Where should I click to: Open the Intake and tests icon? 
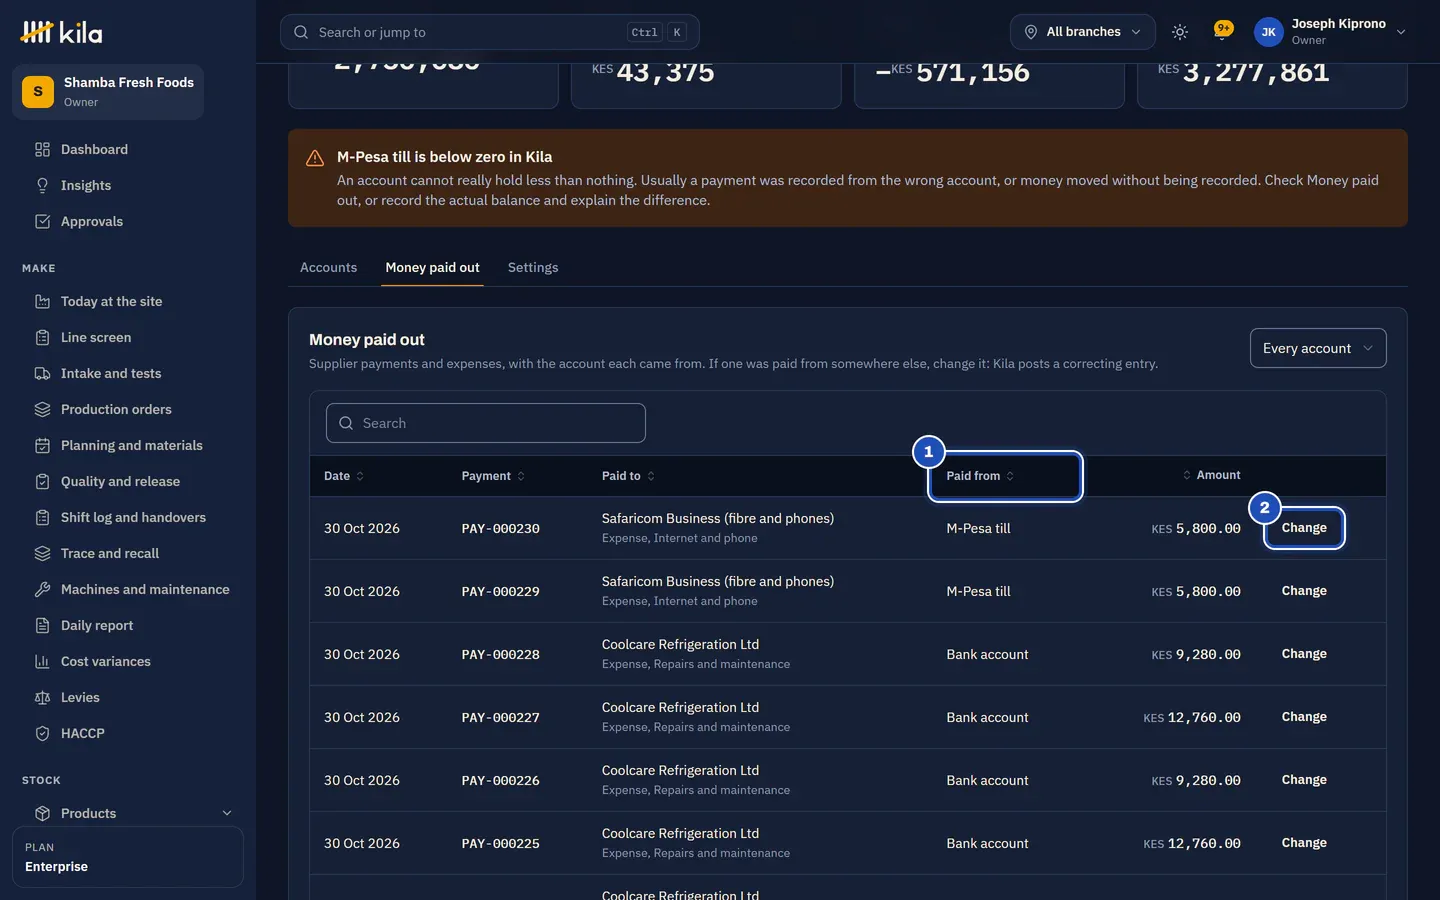pos(42,374)
